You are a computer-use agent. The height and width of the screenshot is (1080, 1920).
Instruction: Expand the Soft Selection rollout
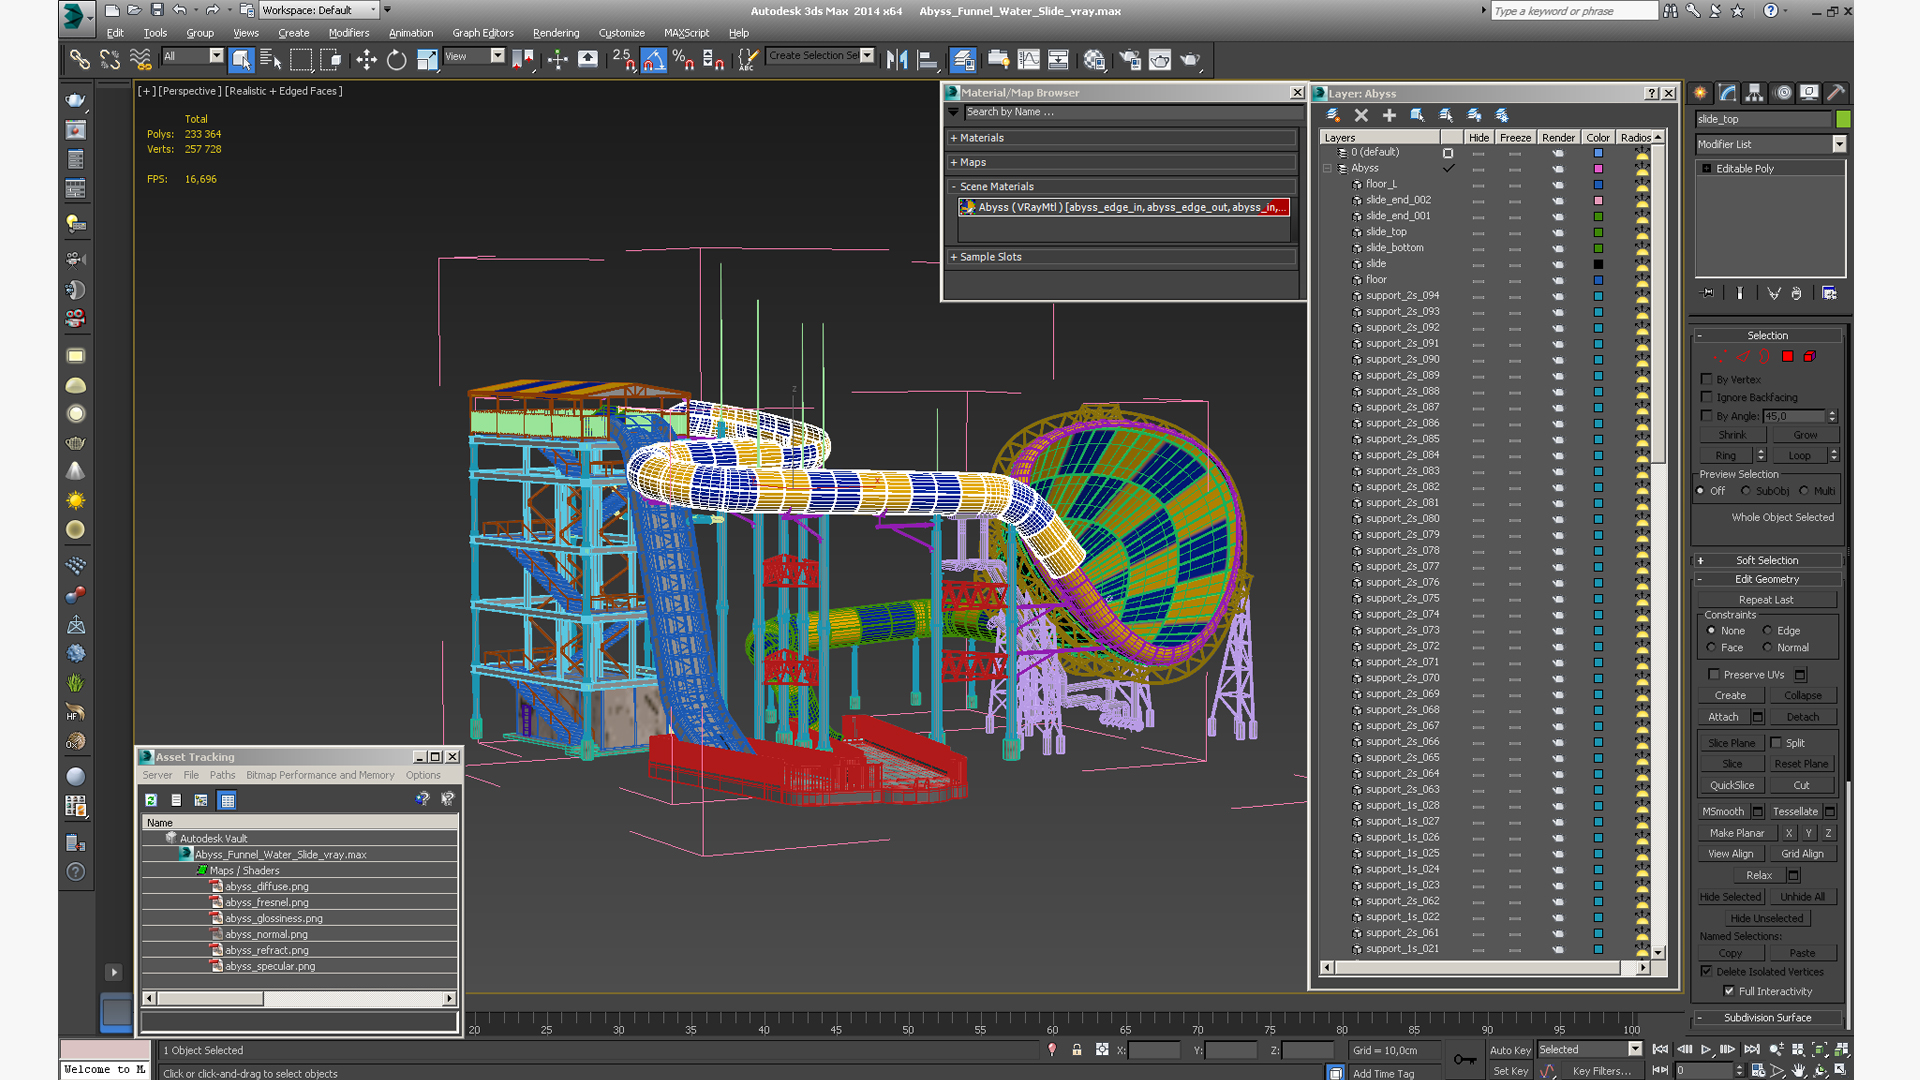tap(1766, 560)
